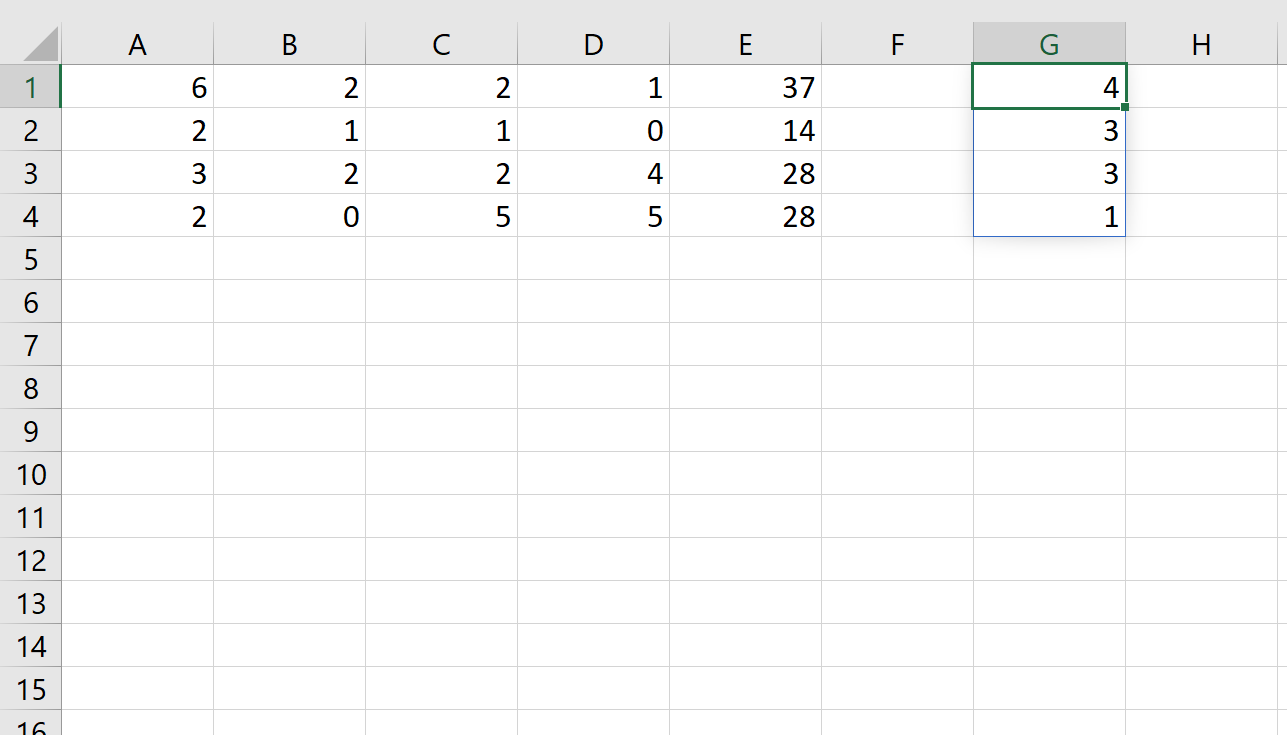
Task: Click row 10 header
Action: click(30, 474)
